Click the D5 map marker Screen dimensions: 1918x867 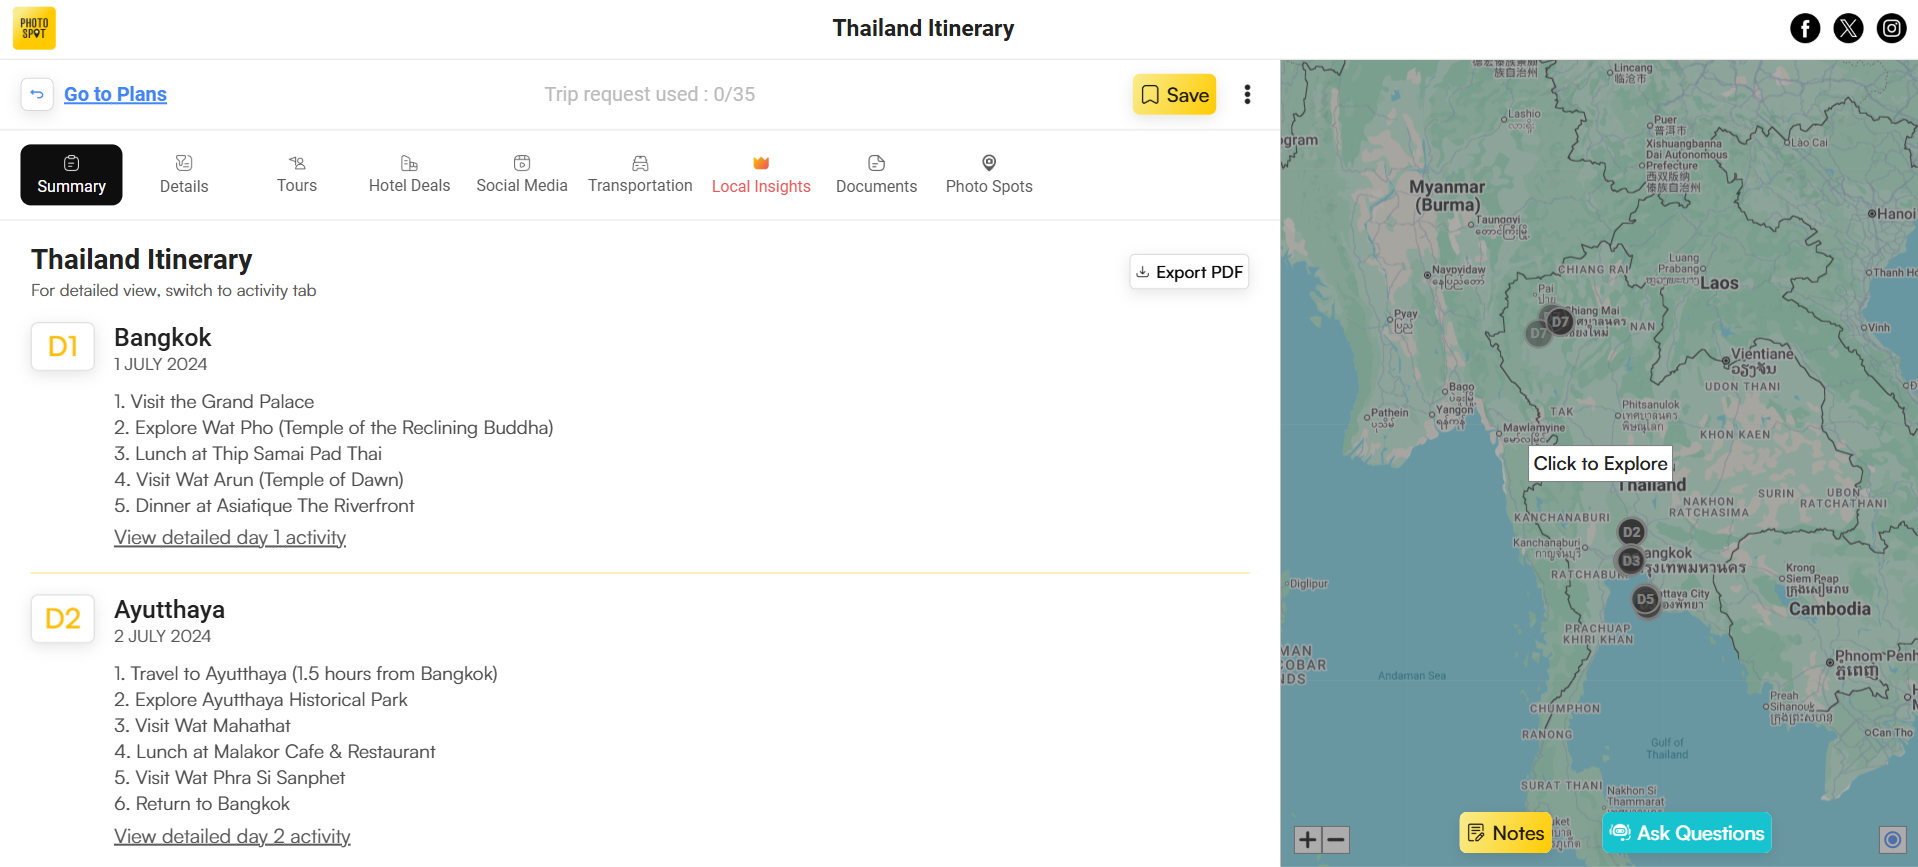[x=1645, y=599]
